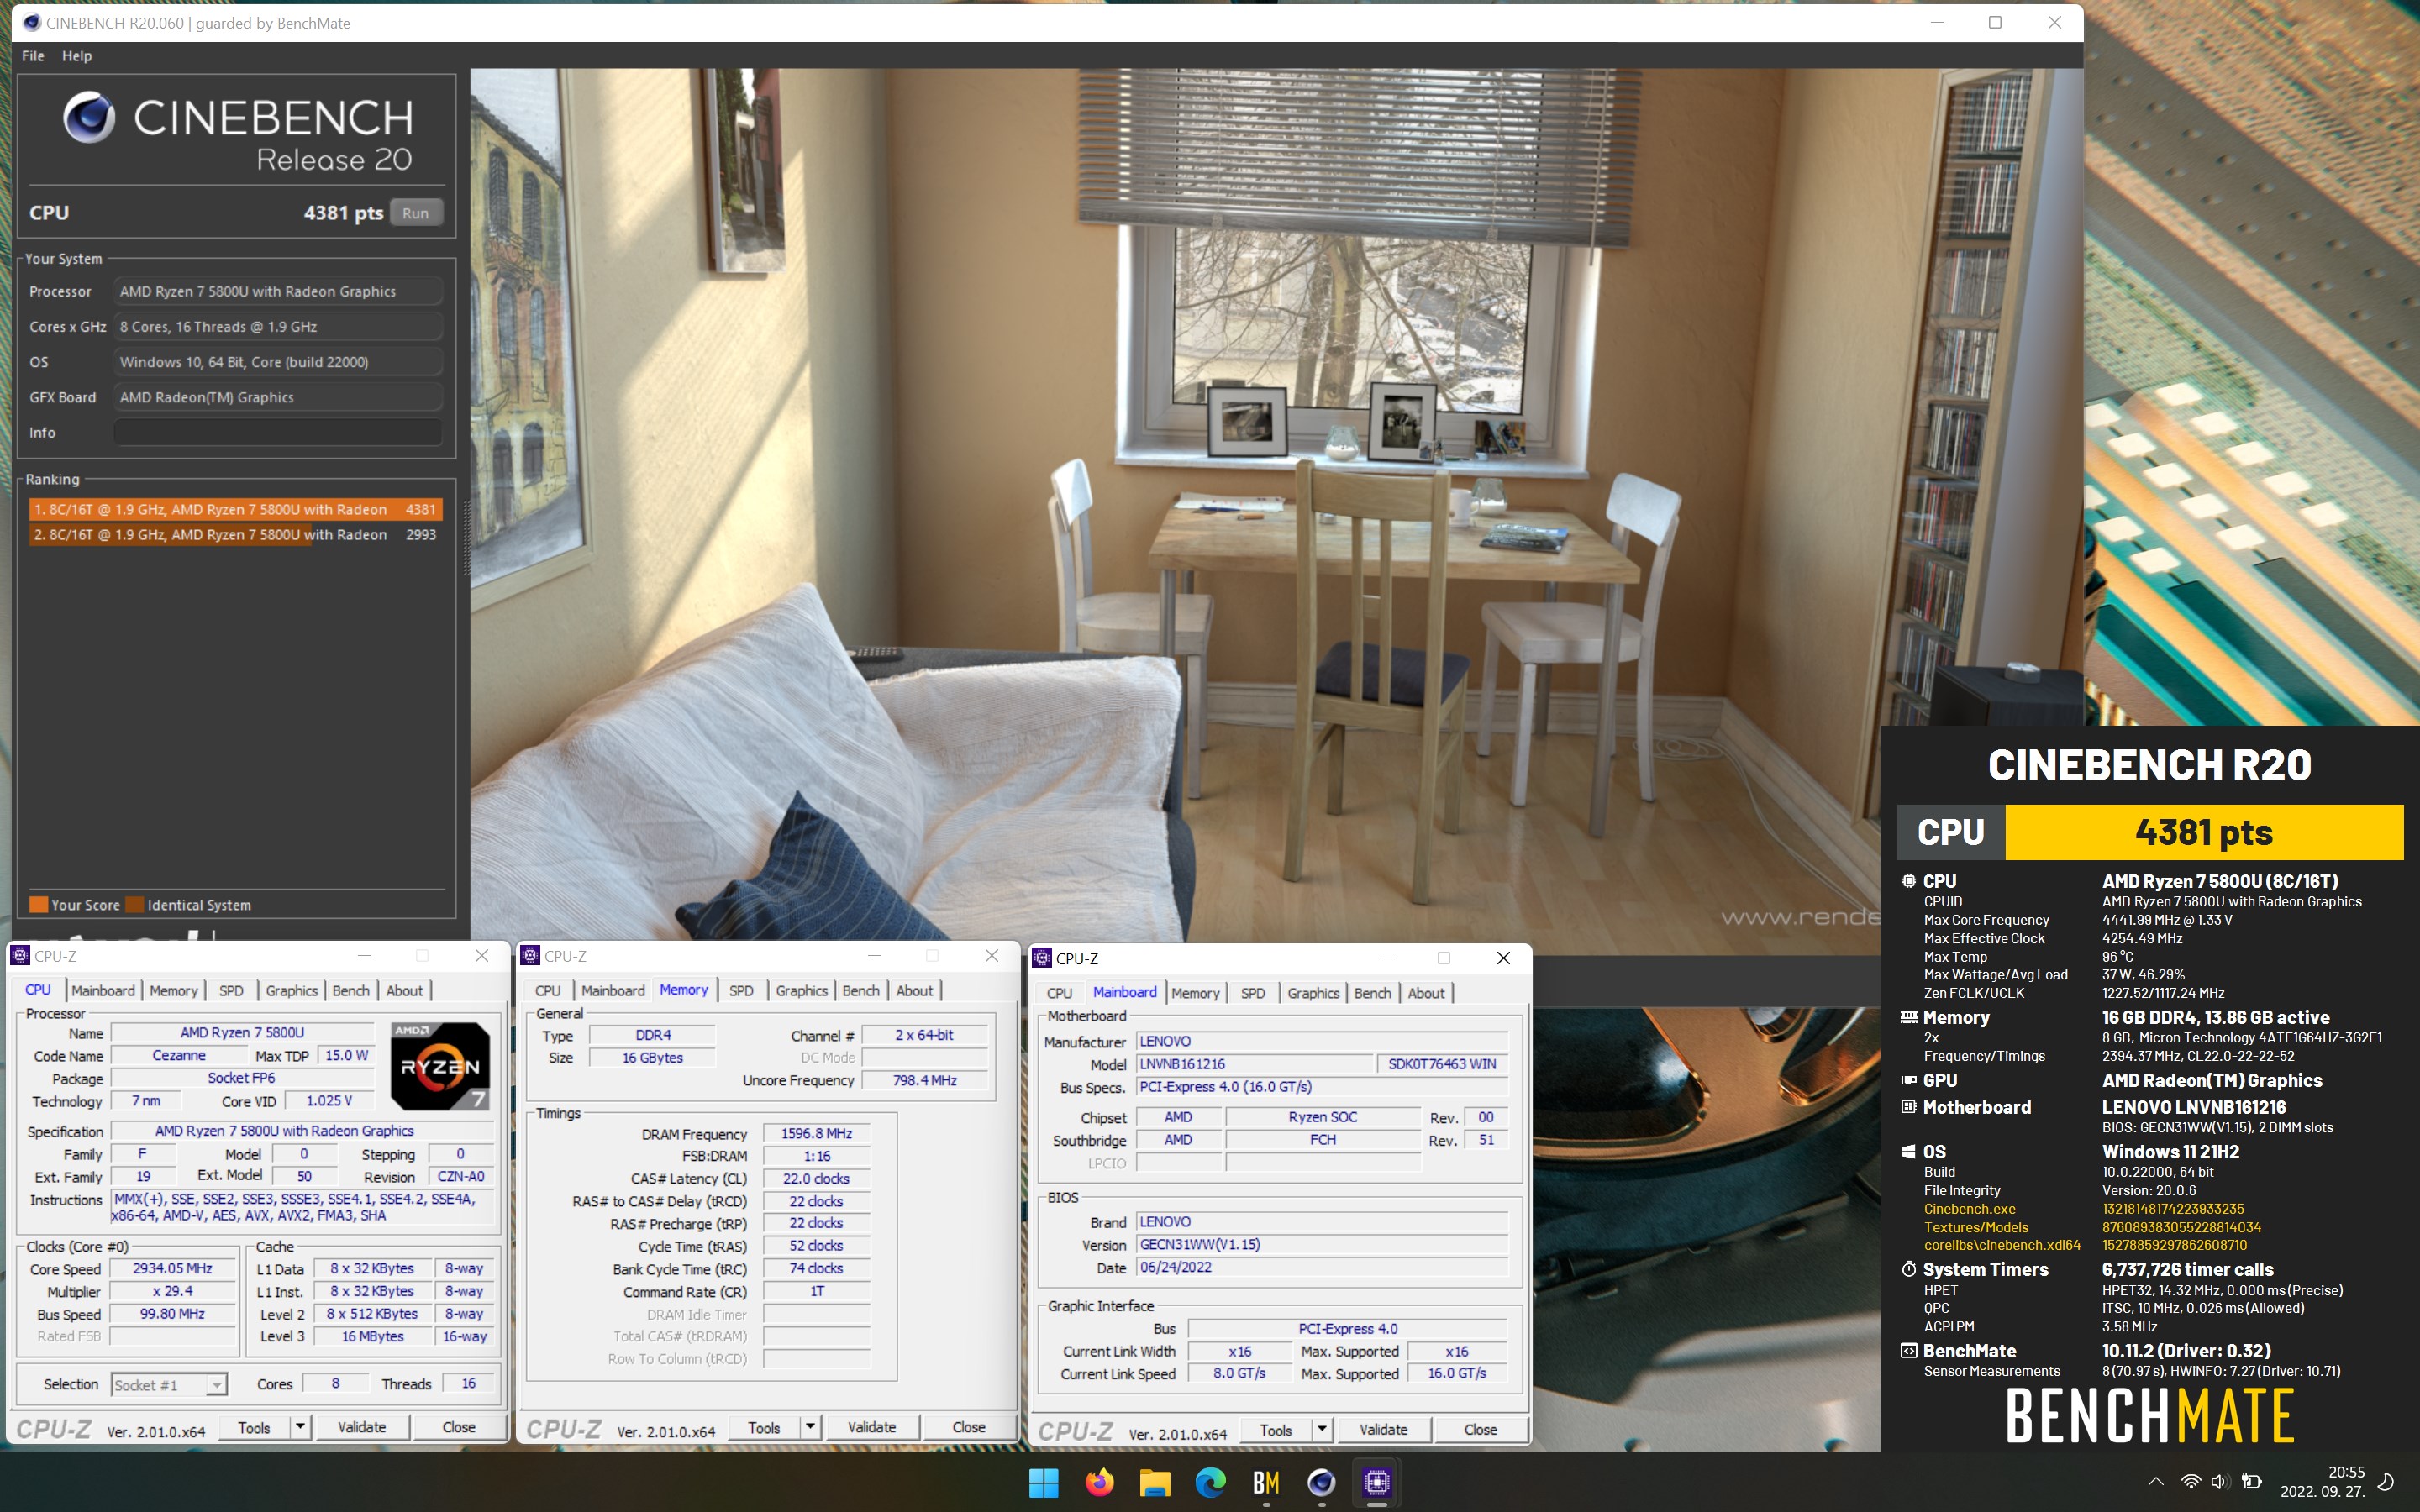This screenshot has width=2420, height=1512.
Task: Click the Info input field in Cinebench
Action: coord(277,432)
